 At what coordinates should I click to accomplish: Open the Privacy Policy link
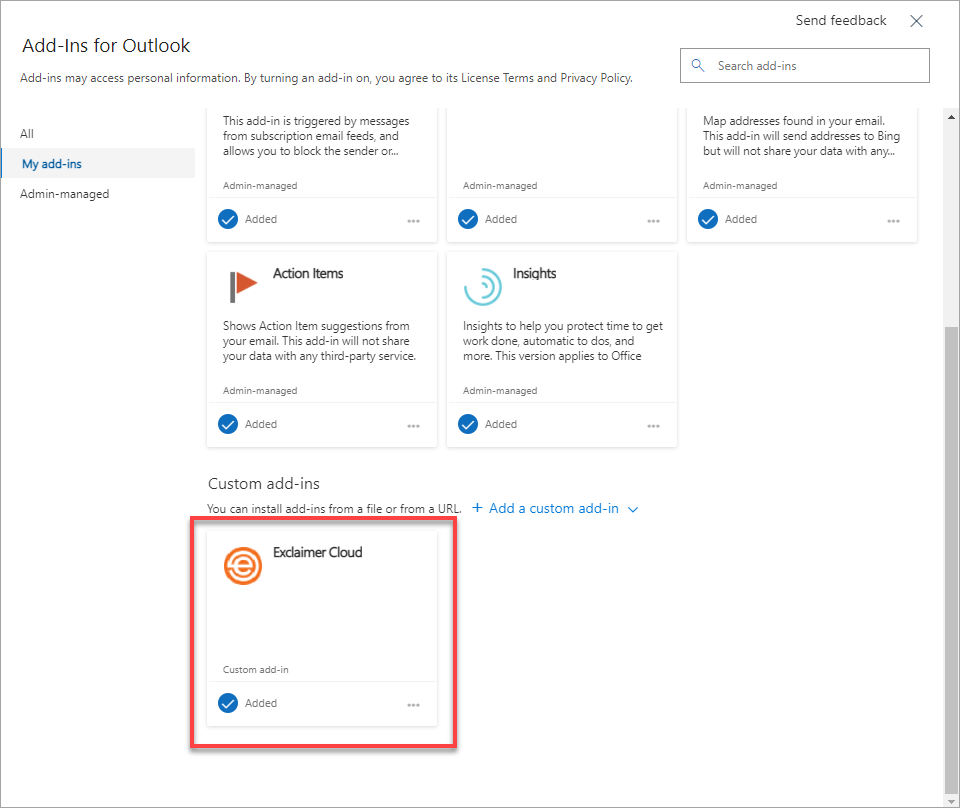pyautogui.click(x=595, y=78)
